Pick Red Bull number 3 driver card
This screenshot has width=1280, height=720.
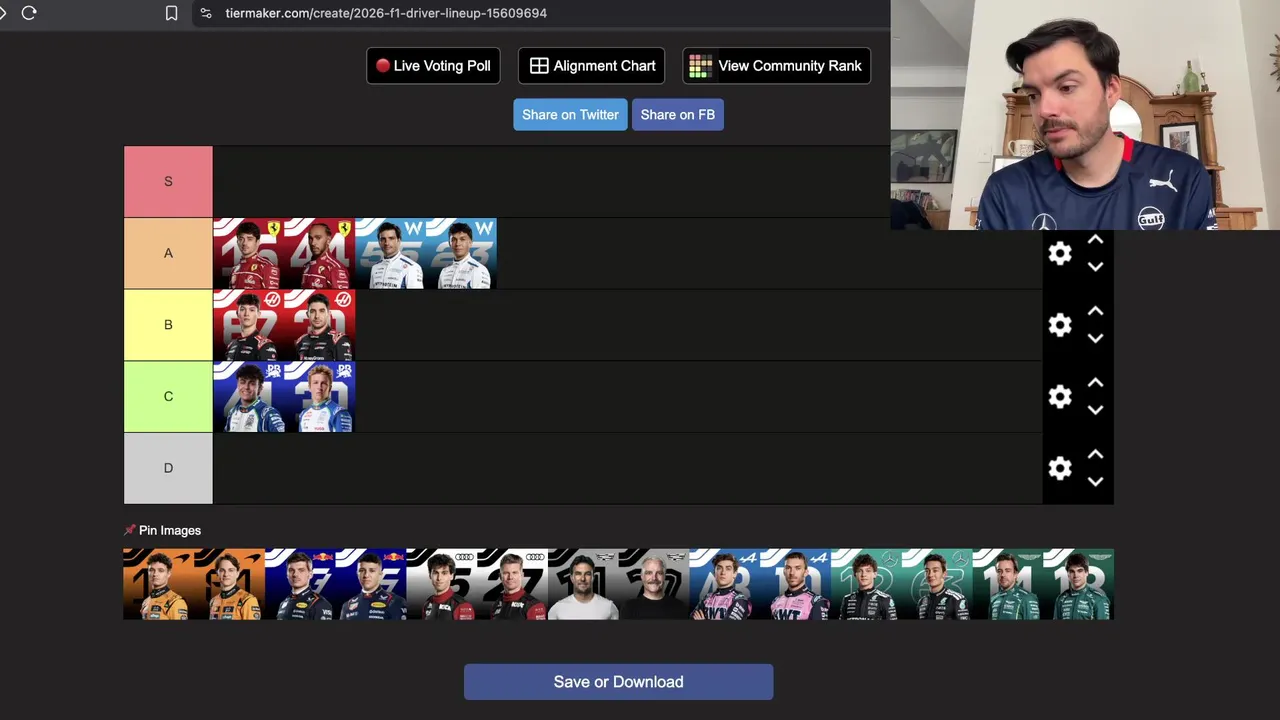(300, 584)
